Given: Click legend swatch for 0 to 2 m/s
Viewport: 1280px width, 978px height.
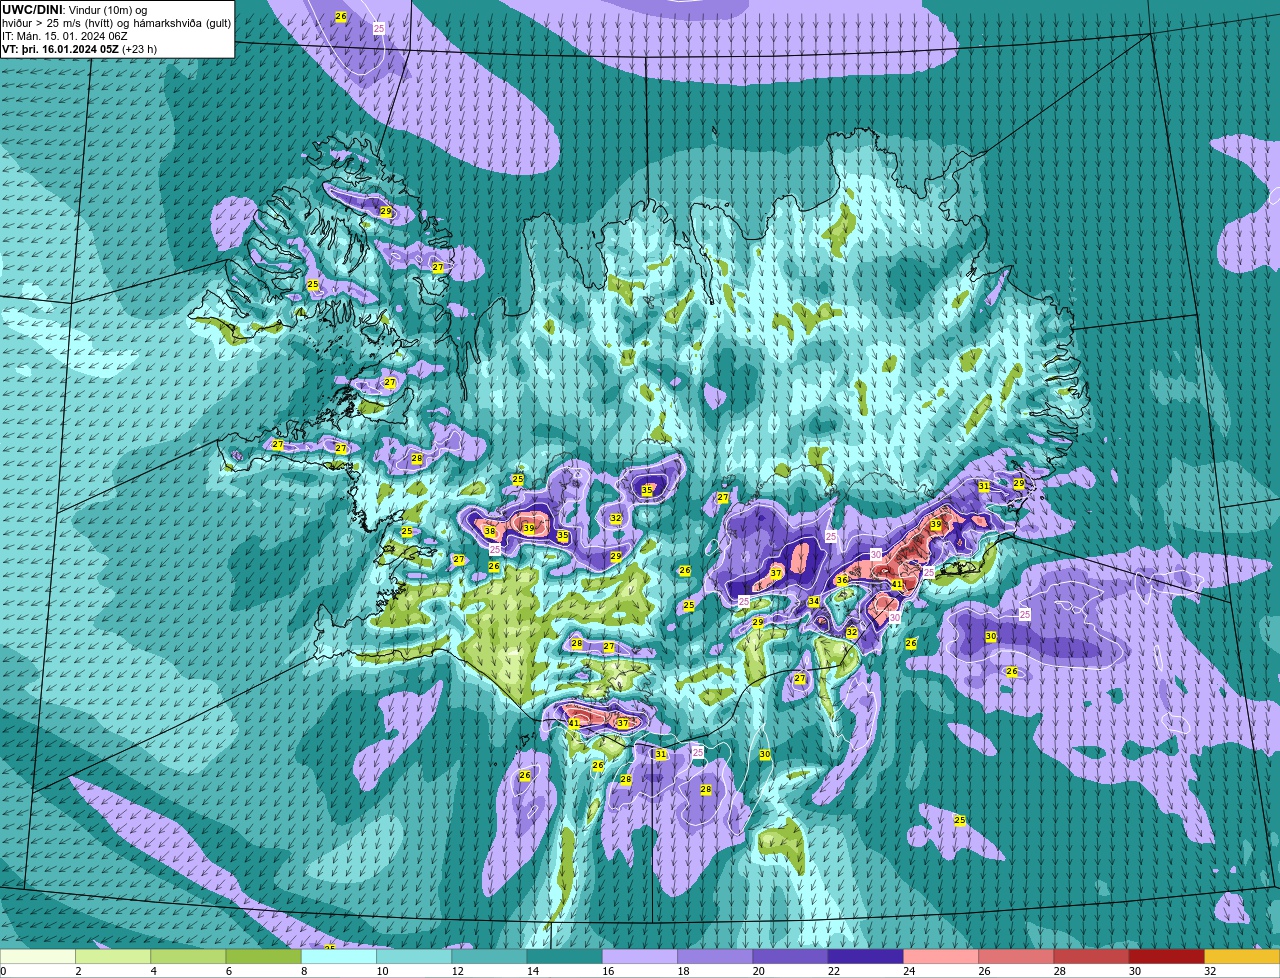Looking at the screenshot, I should point(38,957).
